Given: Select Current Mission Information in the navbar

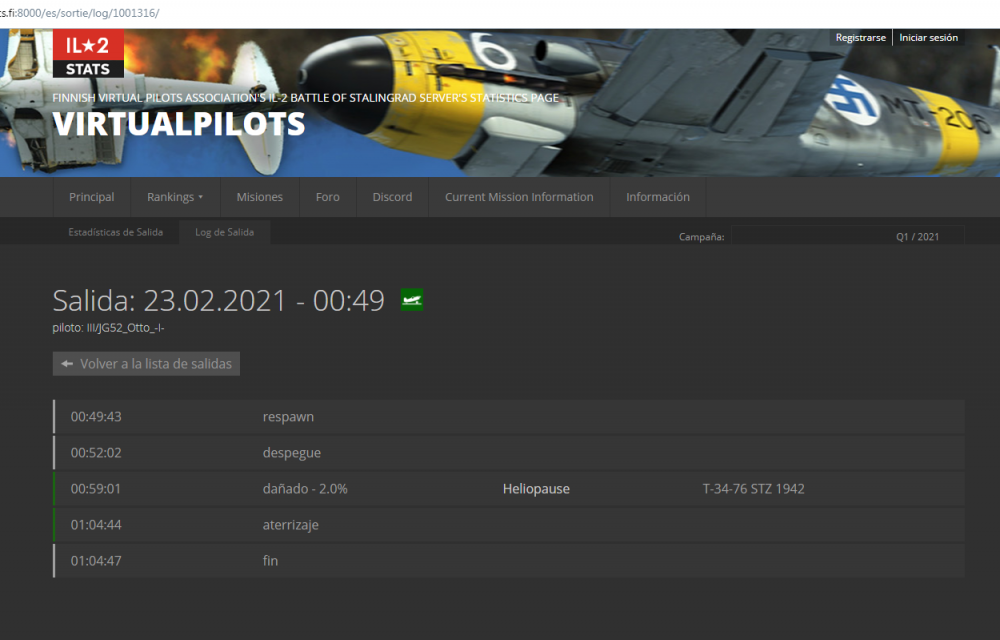Looking at the screenshot, I should click(x=519, y=197).
